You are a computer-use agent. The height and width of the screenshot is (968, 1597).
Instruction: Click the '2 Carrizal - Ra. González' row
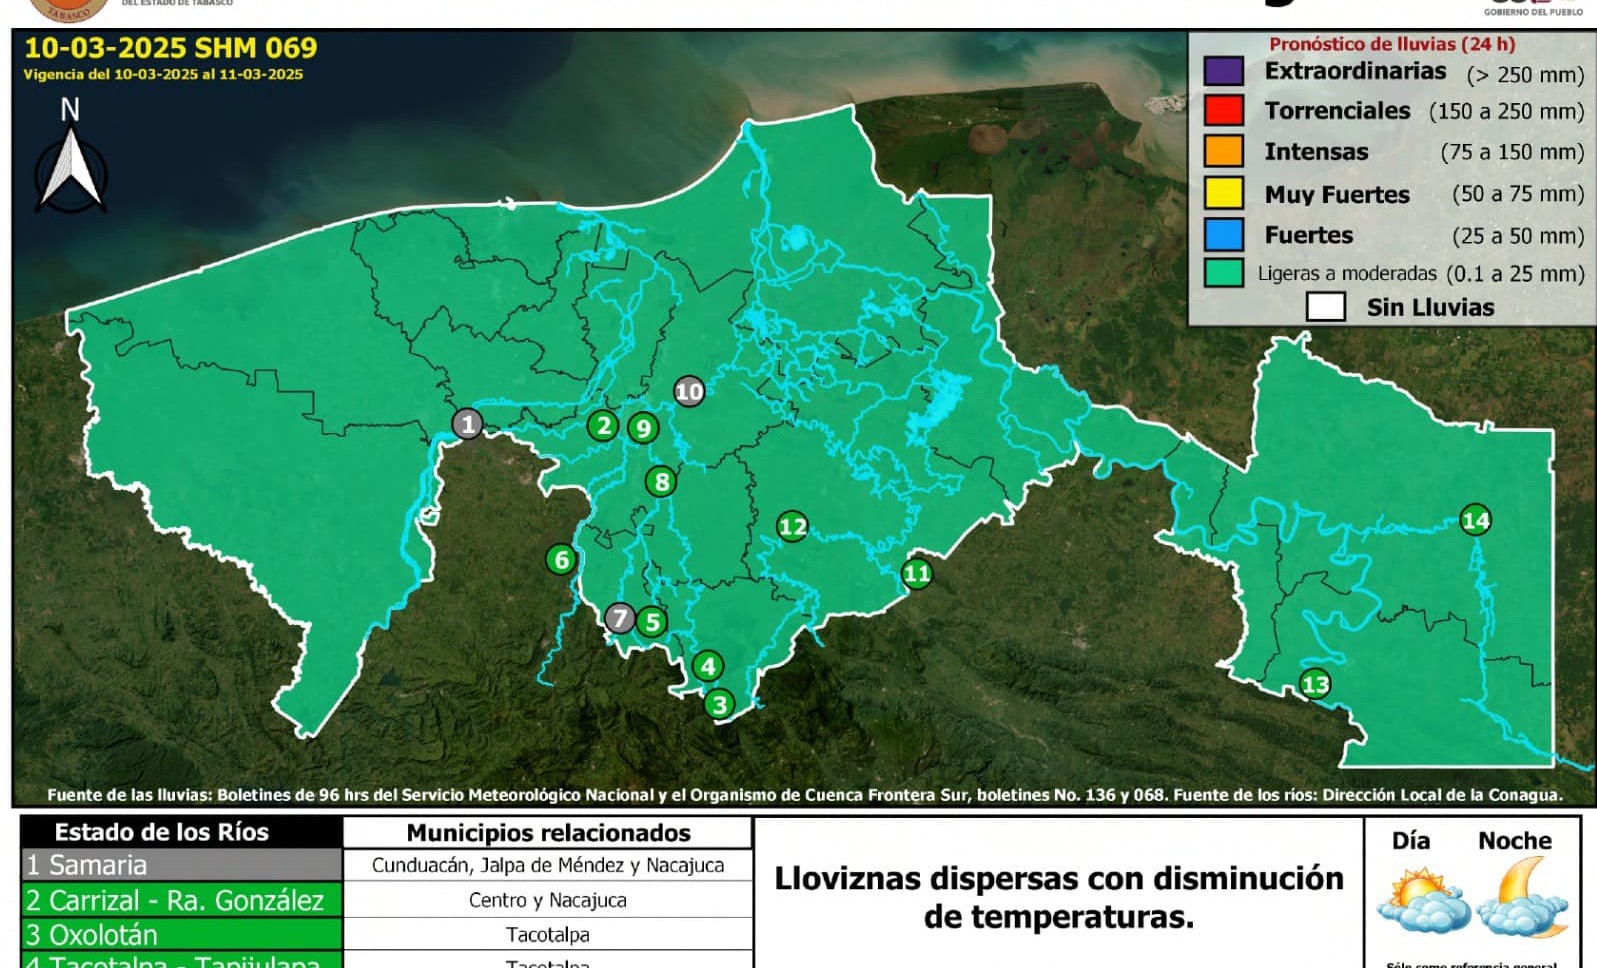pyautogui.click(x=182, y=900)
